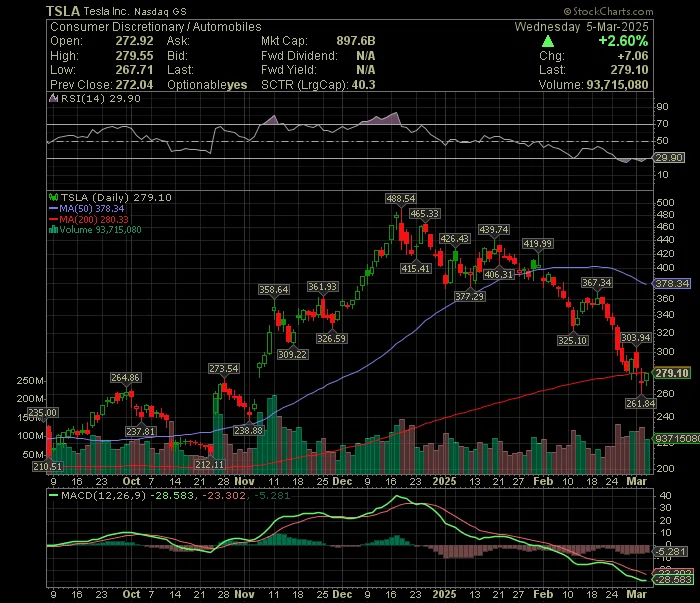
Task: Click the TSLA ticker symbol title
Action: (x=63, y=11)
